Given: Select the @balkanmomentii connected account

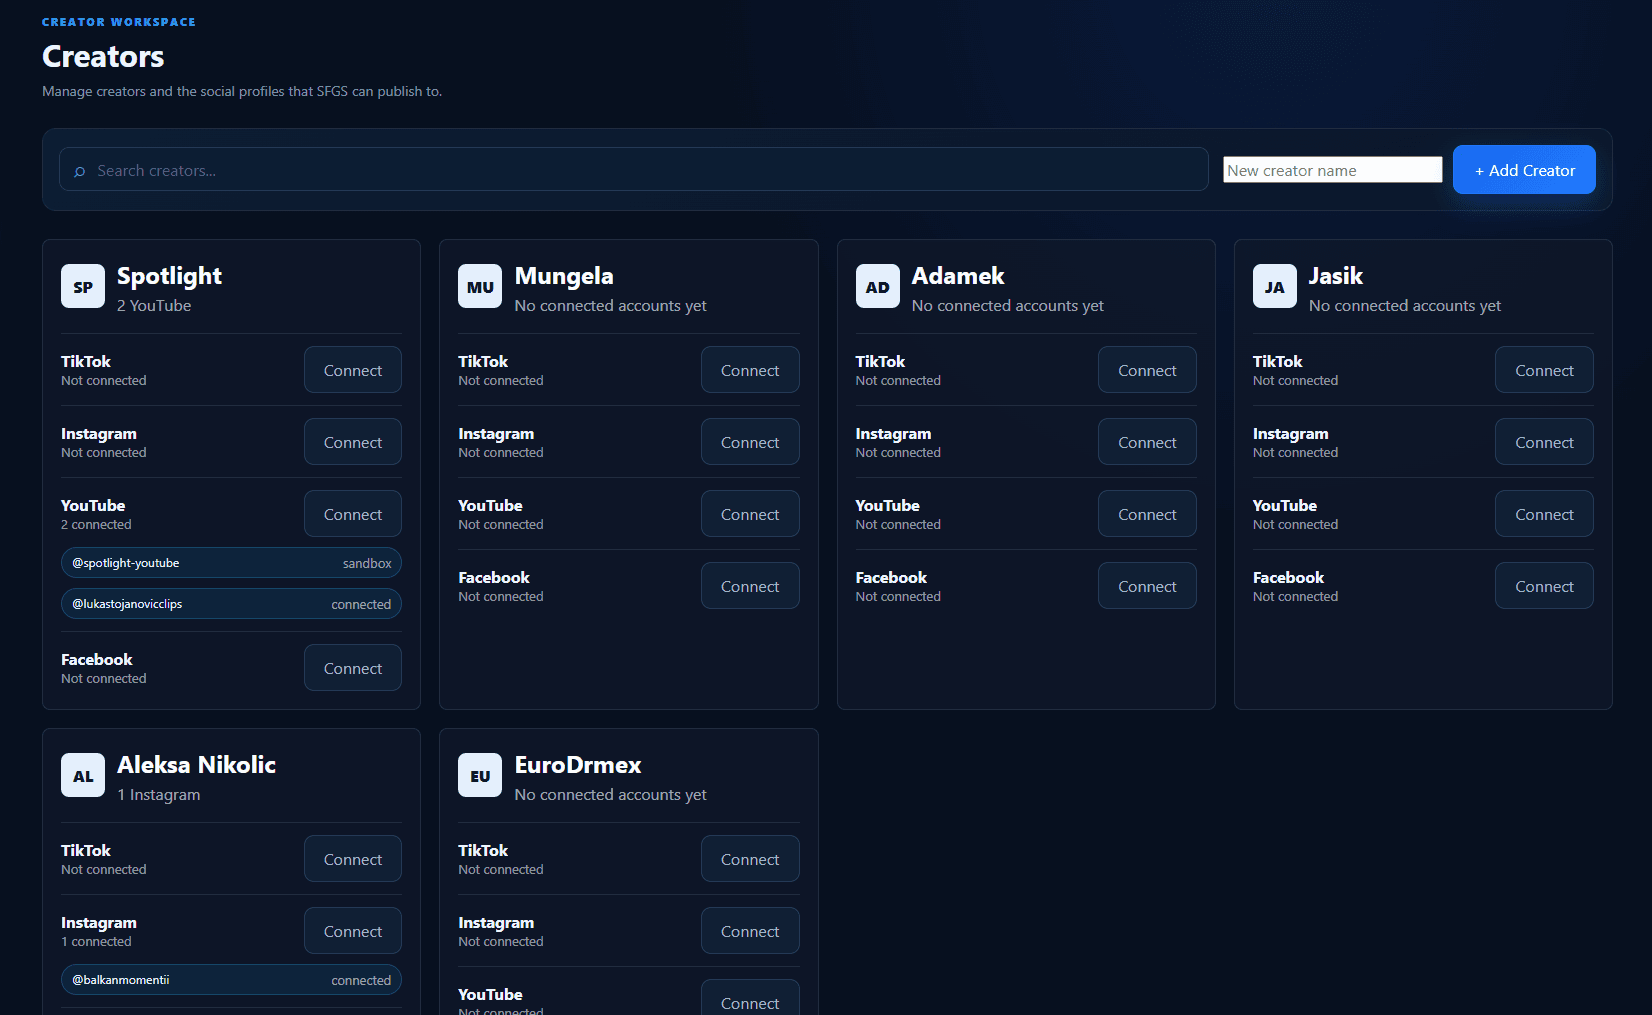Looking at the screenshot, I should pos(231,980).
